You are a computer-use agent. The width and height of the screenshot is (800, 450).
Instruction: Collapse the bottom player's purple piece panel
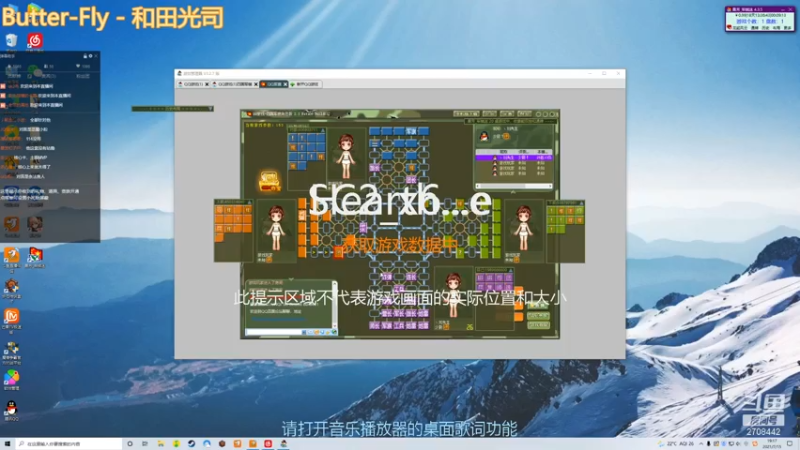coord(511,271)
